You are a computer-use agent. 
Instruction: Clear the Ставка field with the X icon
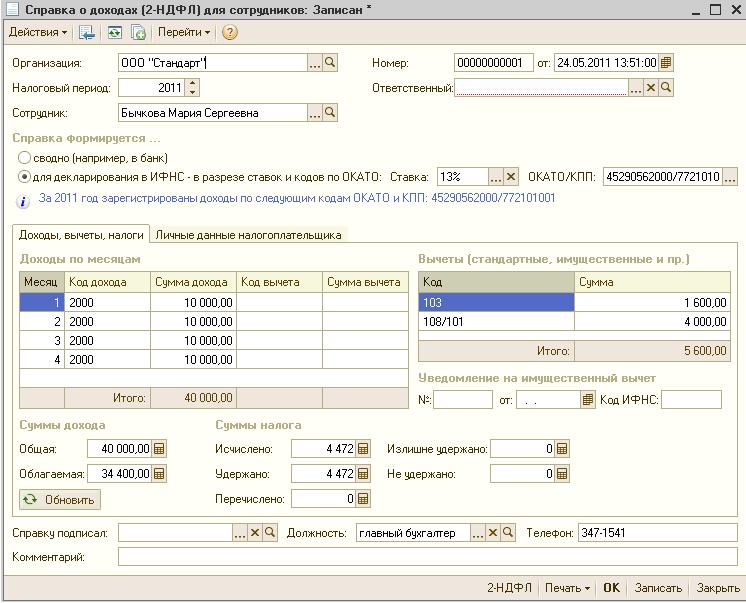511,177
